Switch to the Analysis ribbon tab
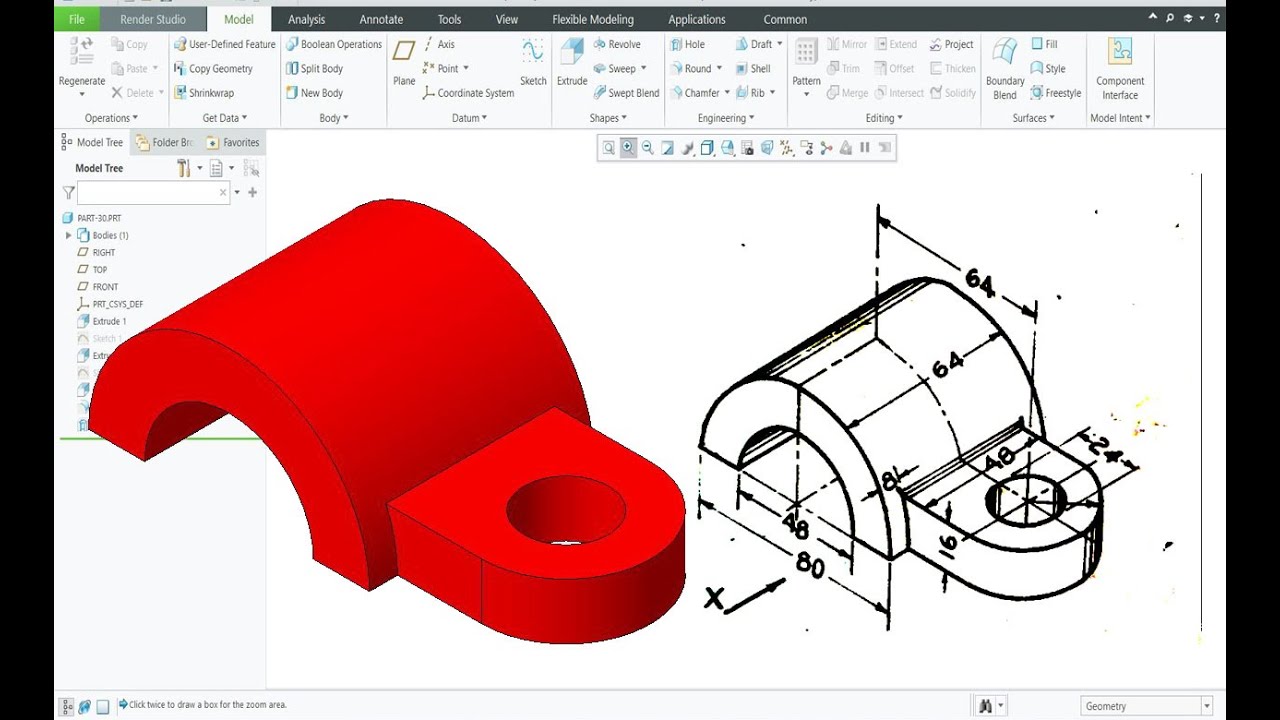The height and width of the screenshot is (720, 1280). 306,19
